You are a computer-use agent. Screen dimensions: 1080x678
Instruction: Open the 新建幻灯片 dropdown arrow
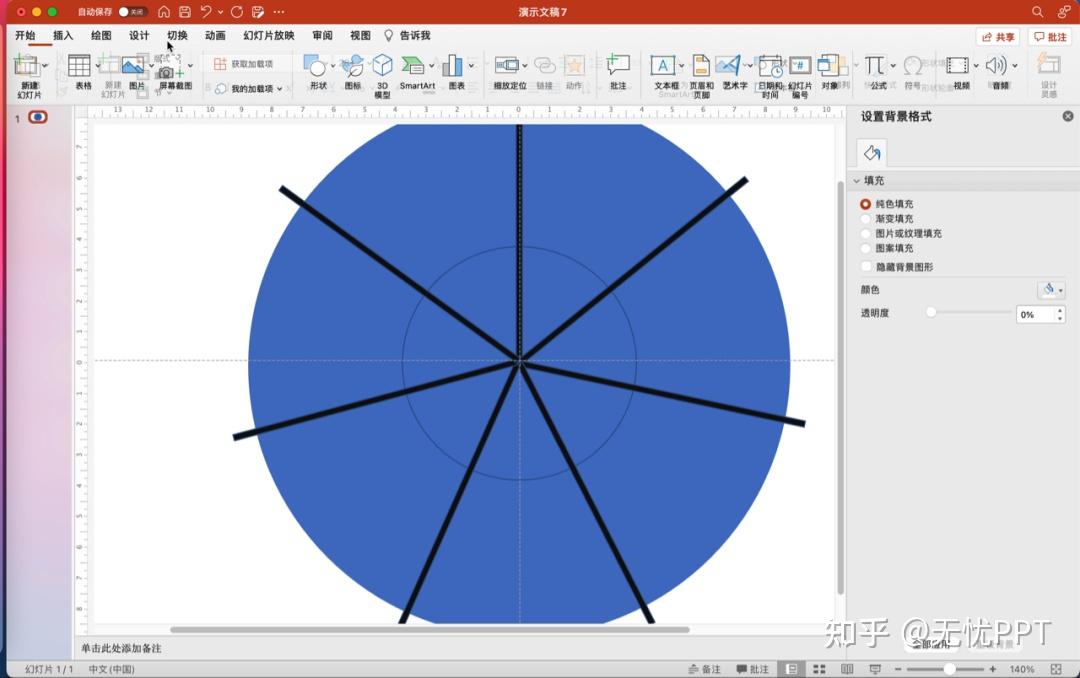pyautogui.click(x=45, y=65)
